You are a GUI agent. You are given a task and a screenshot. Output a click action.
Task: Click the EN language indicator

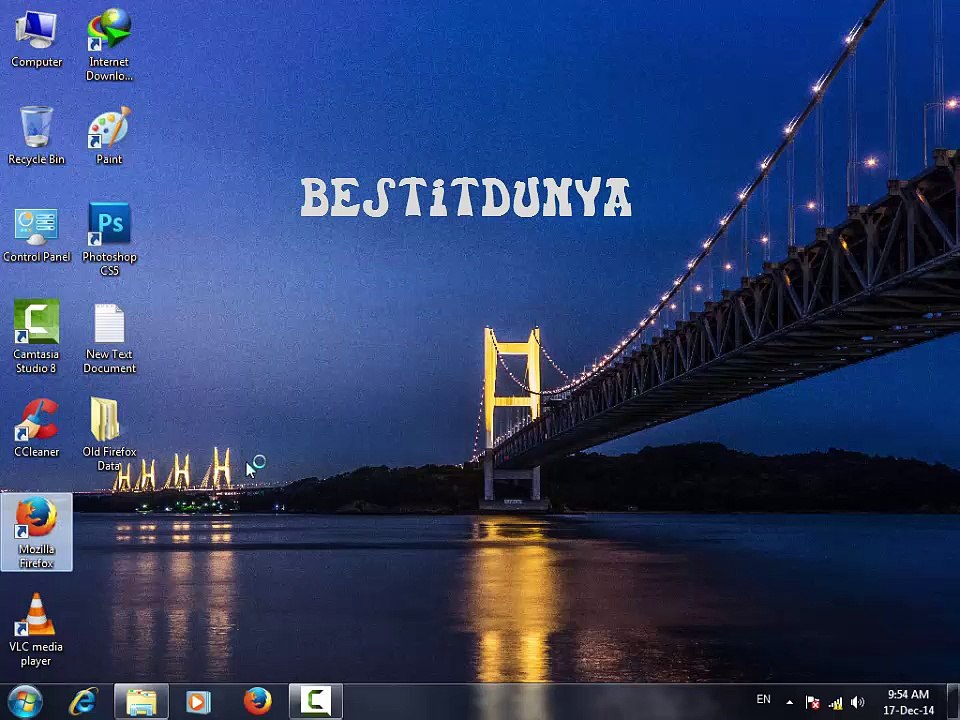(x=763, y=699)
